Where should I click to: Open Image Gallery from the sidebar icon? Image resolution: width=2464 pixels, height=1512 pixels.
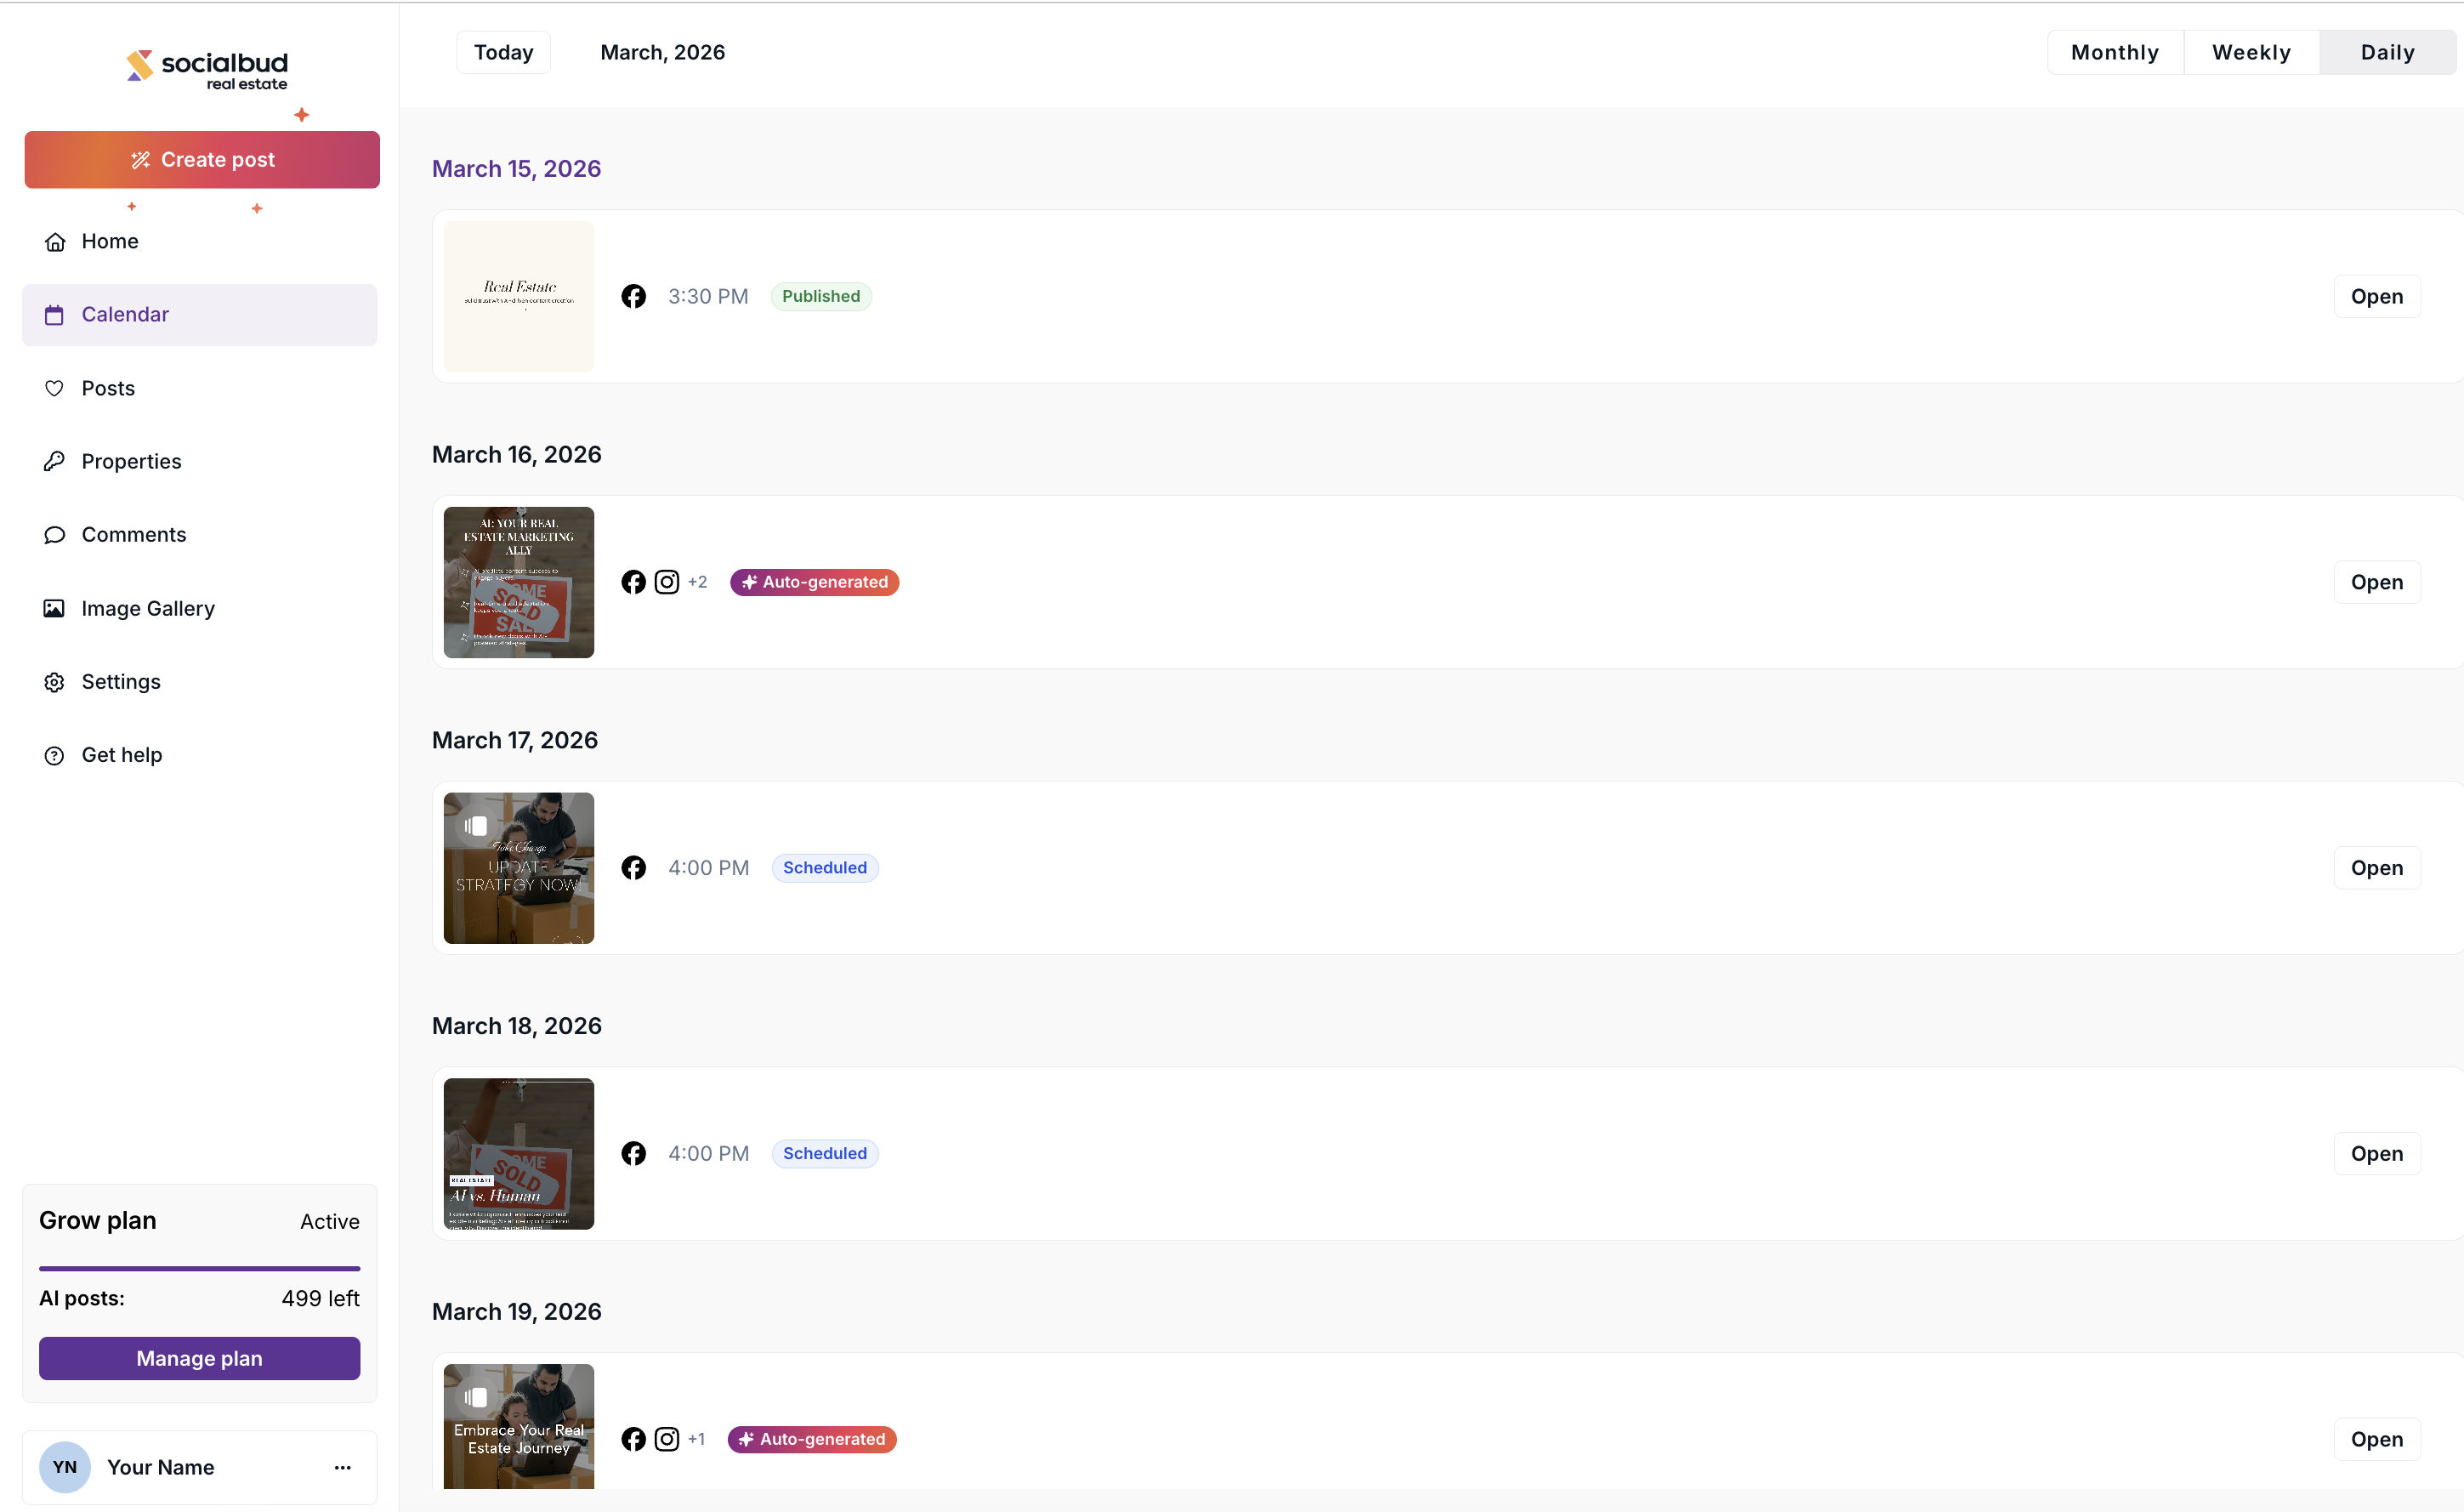coord(54,608)
